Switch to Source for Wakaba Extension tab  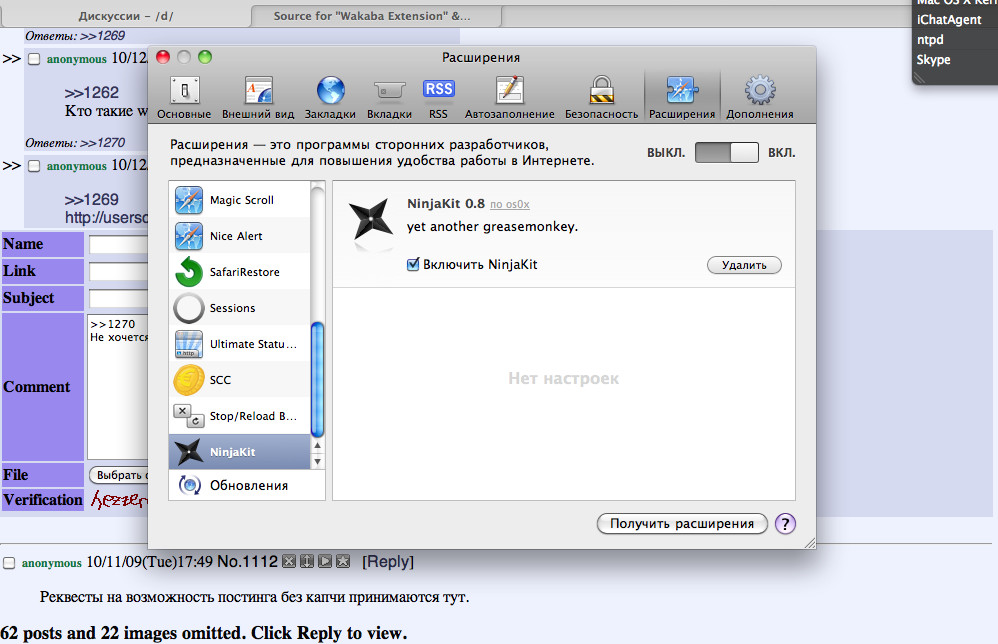(x=376, y=16)
